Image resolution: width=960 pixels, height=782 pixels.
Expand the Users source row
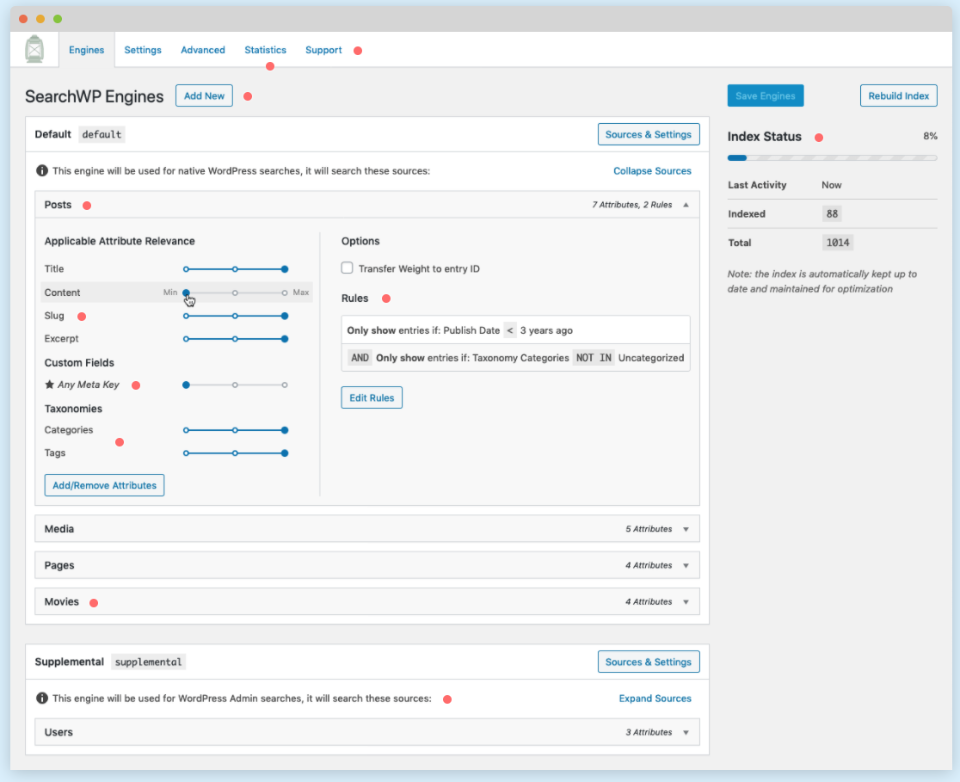[367, 732]
